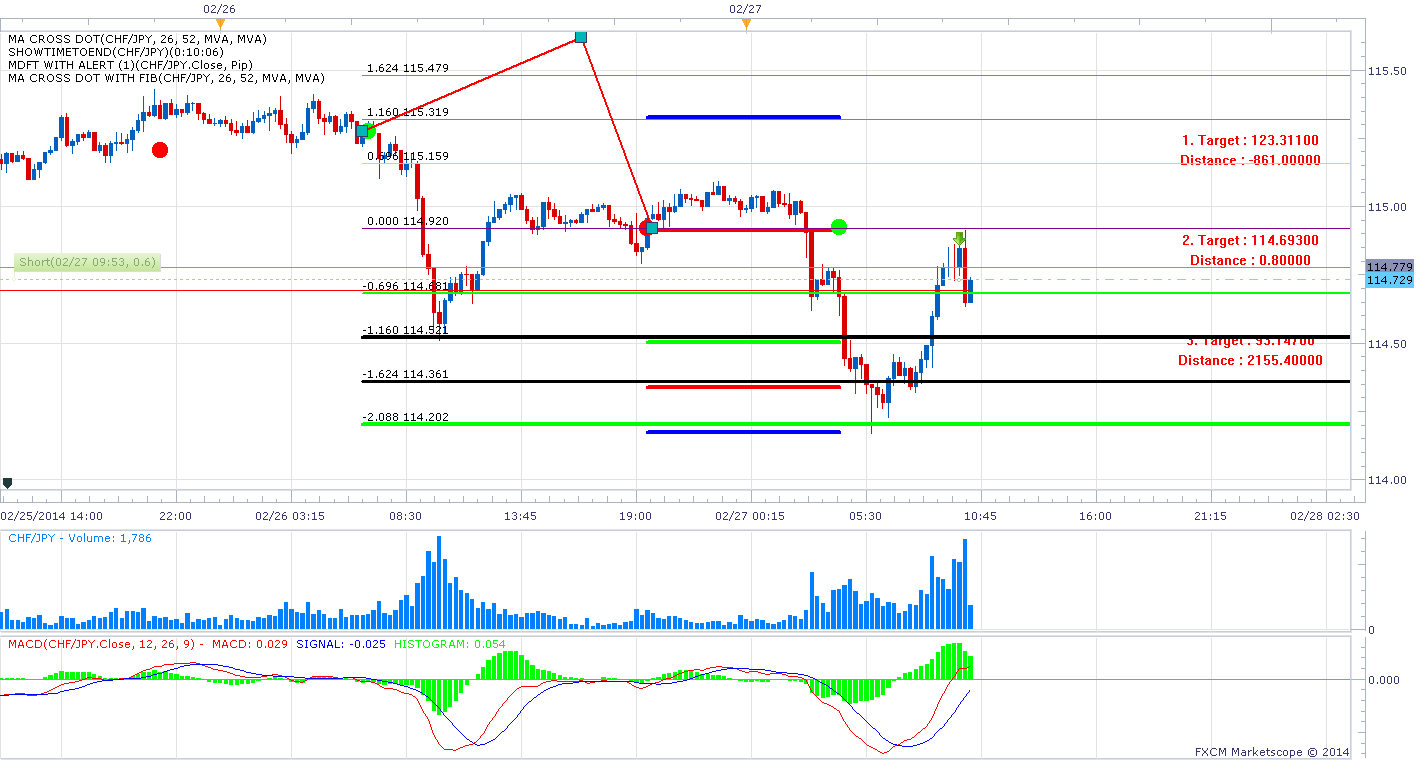This screenshot has width=1423, height=760.
Task: Select the 1.160 115.319 fib level label
Action: coord(407,112)
